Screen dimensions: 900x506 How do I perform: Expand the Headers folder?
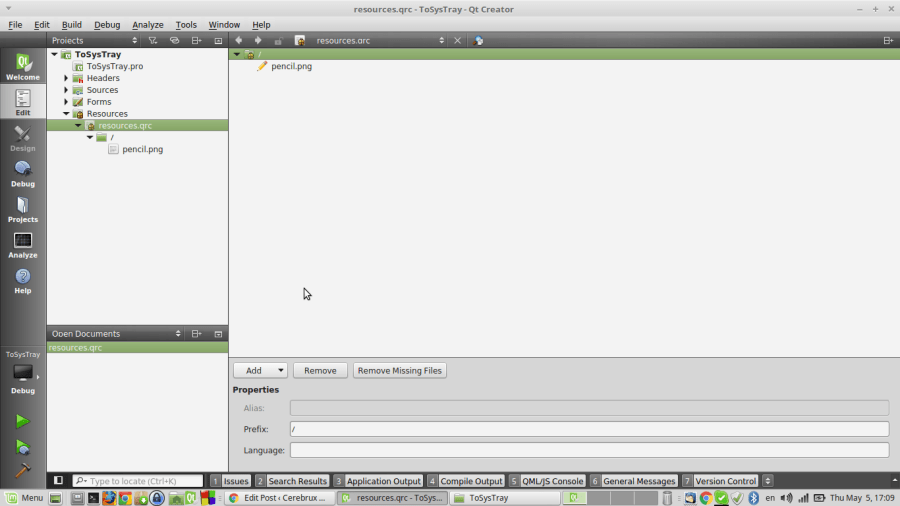tap(66, 78)
